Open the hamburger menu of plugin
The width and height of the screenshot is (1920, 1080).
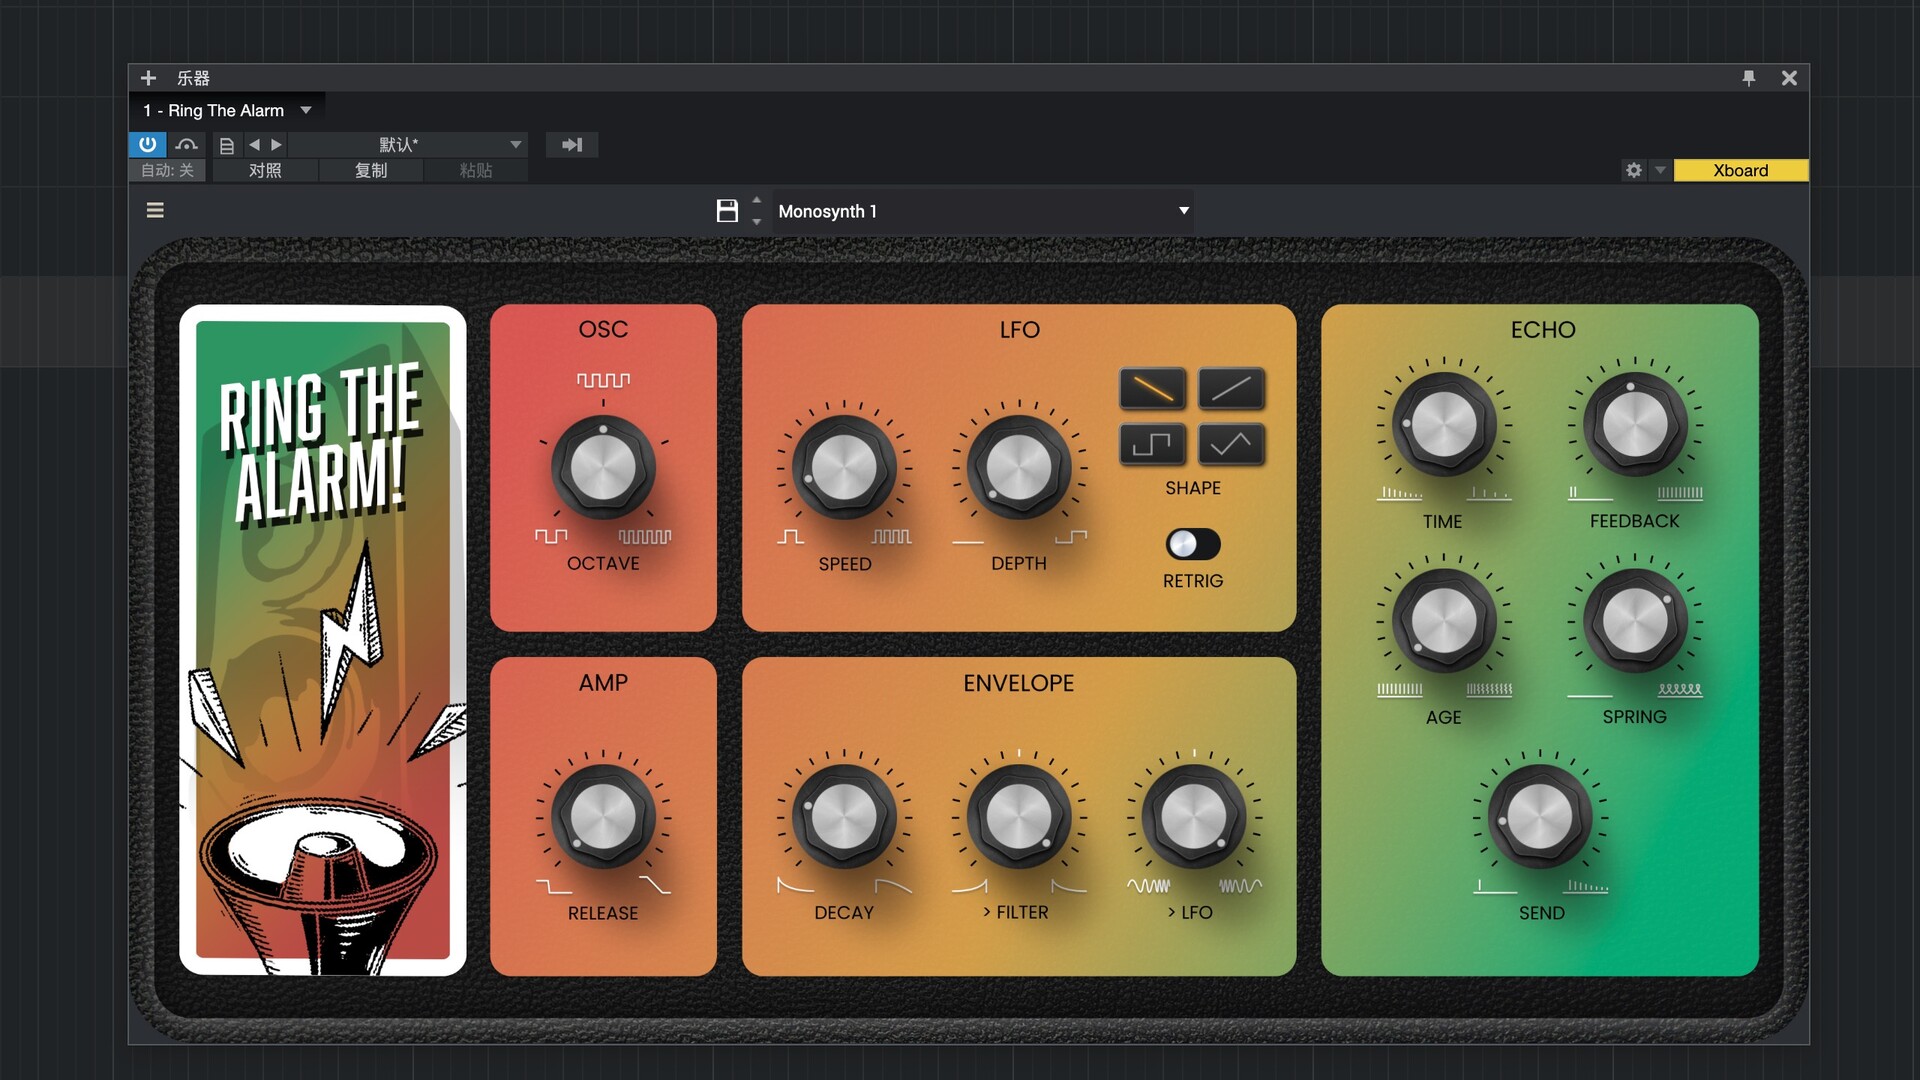(x=155, y=210)
